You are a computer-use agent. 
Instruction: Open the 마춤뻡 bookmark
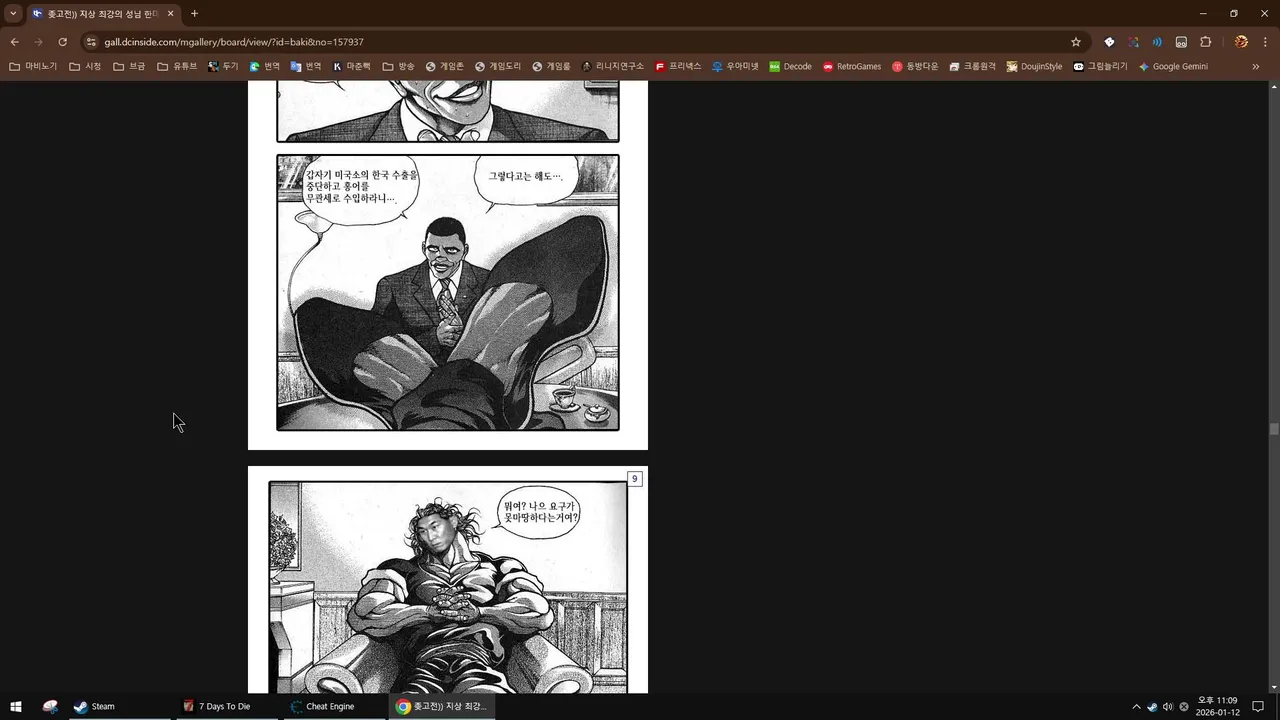coord(352,67)
